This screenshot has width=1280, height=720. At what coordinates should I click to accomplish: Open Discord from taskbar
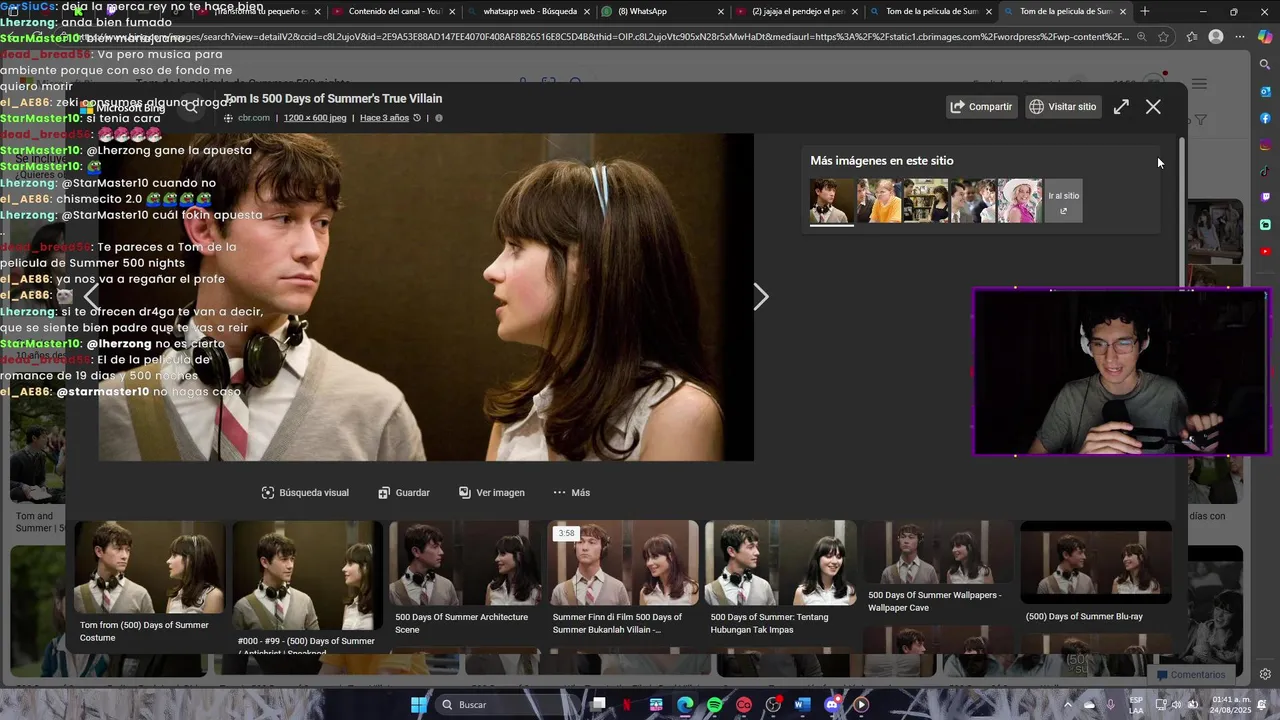832,705
